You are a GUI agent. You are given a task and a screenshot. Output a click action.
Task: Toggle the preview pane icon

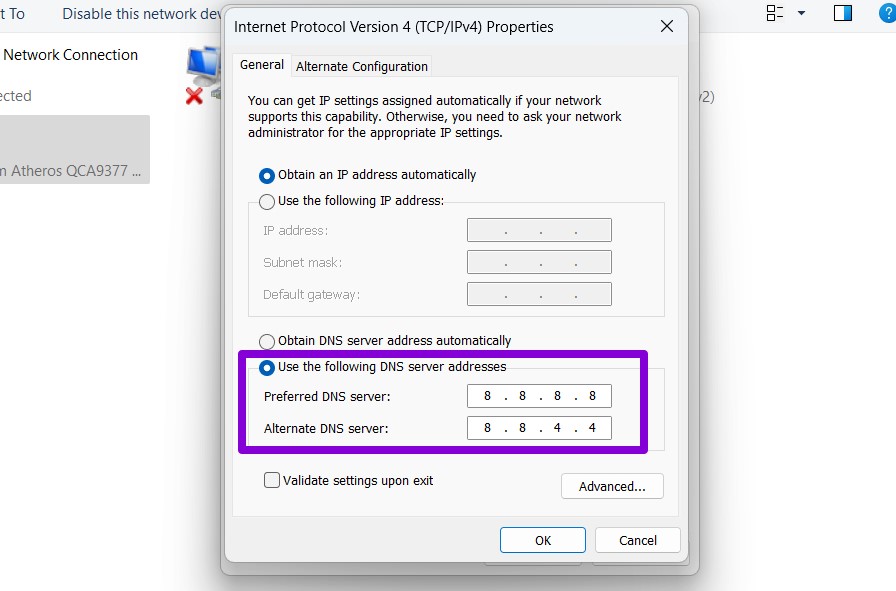pyautogui.click(x=842, y=14)
